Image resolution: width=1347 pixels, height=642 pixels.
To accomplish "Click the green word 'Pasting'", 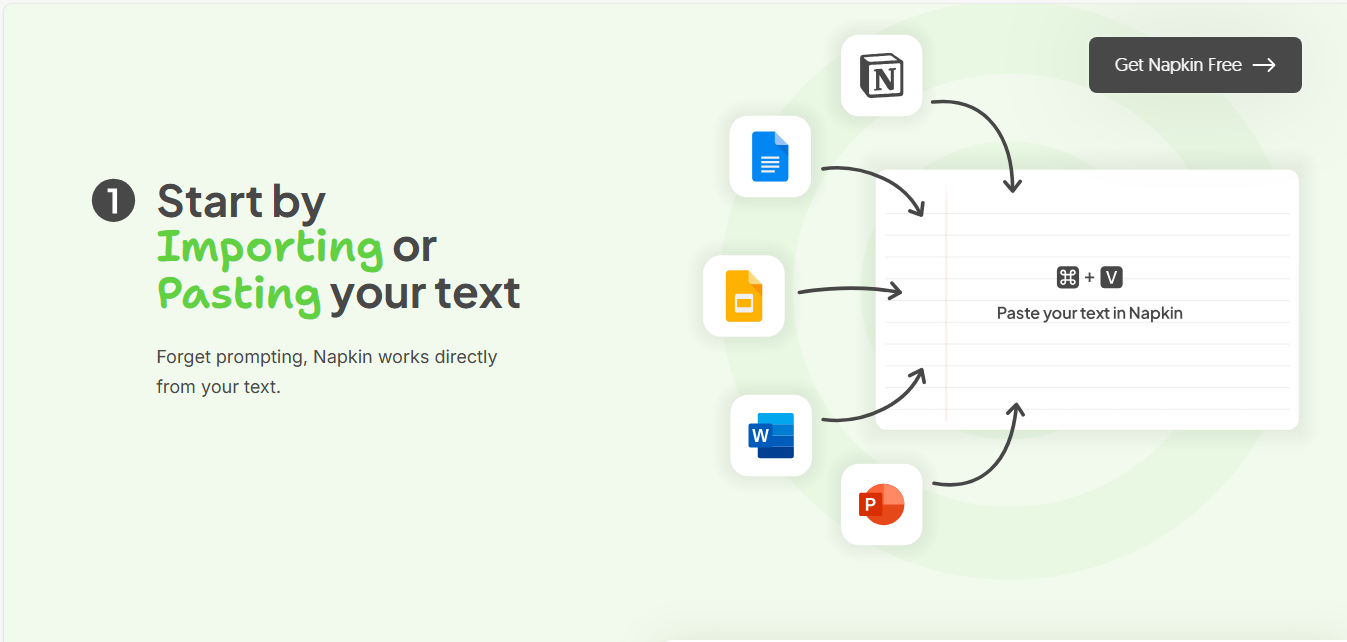I will [x=239, y=293].
